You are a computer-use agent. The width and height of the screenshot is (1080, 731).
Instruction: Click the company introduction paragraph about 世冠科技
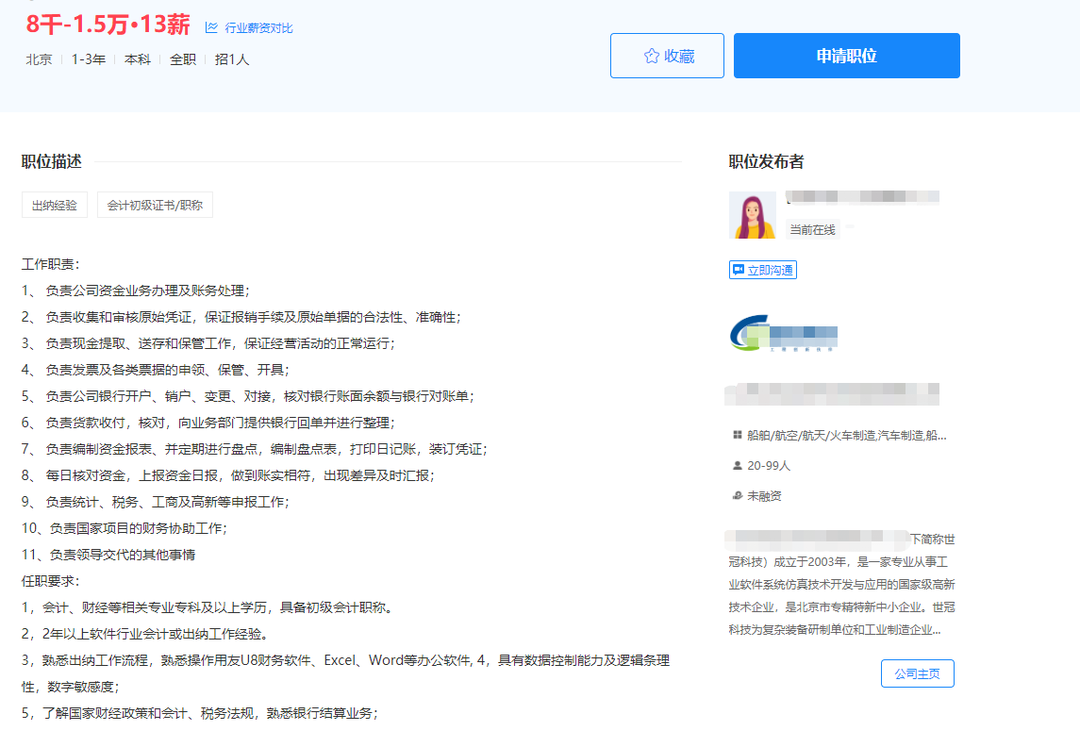point(842,584)
